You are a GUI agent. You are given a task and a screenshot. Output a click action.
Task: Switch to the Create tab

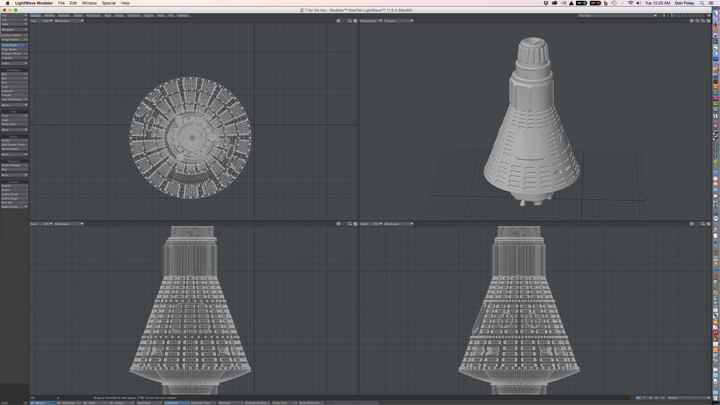point(36,16)
